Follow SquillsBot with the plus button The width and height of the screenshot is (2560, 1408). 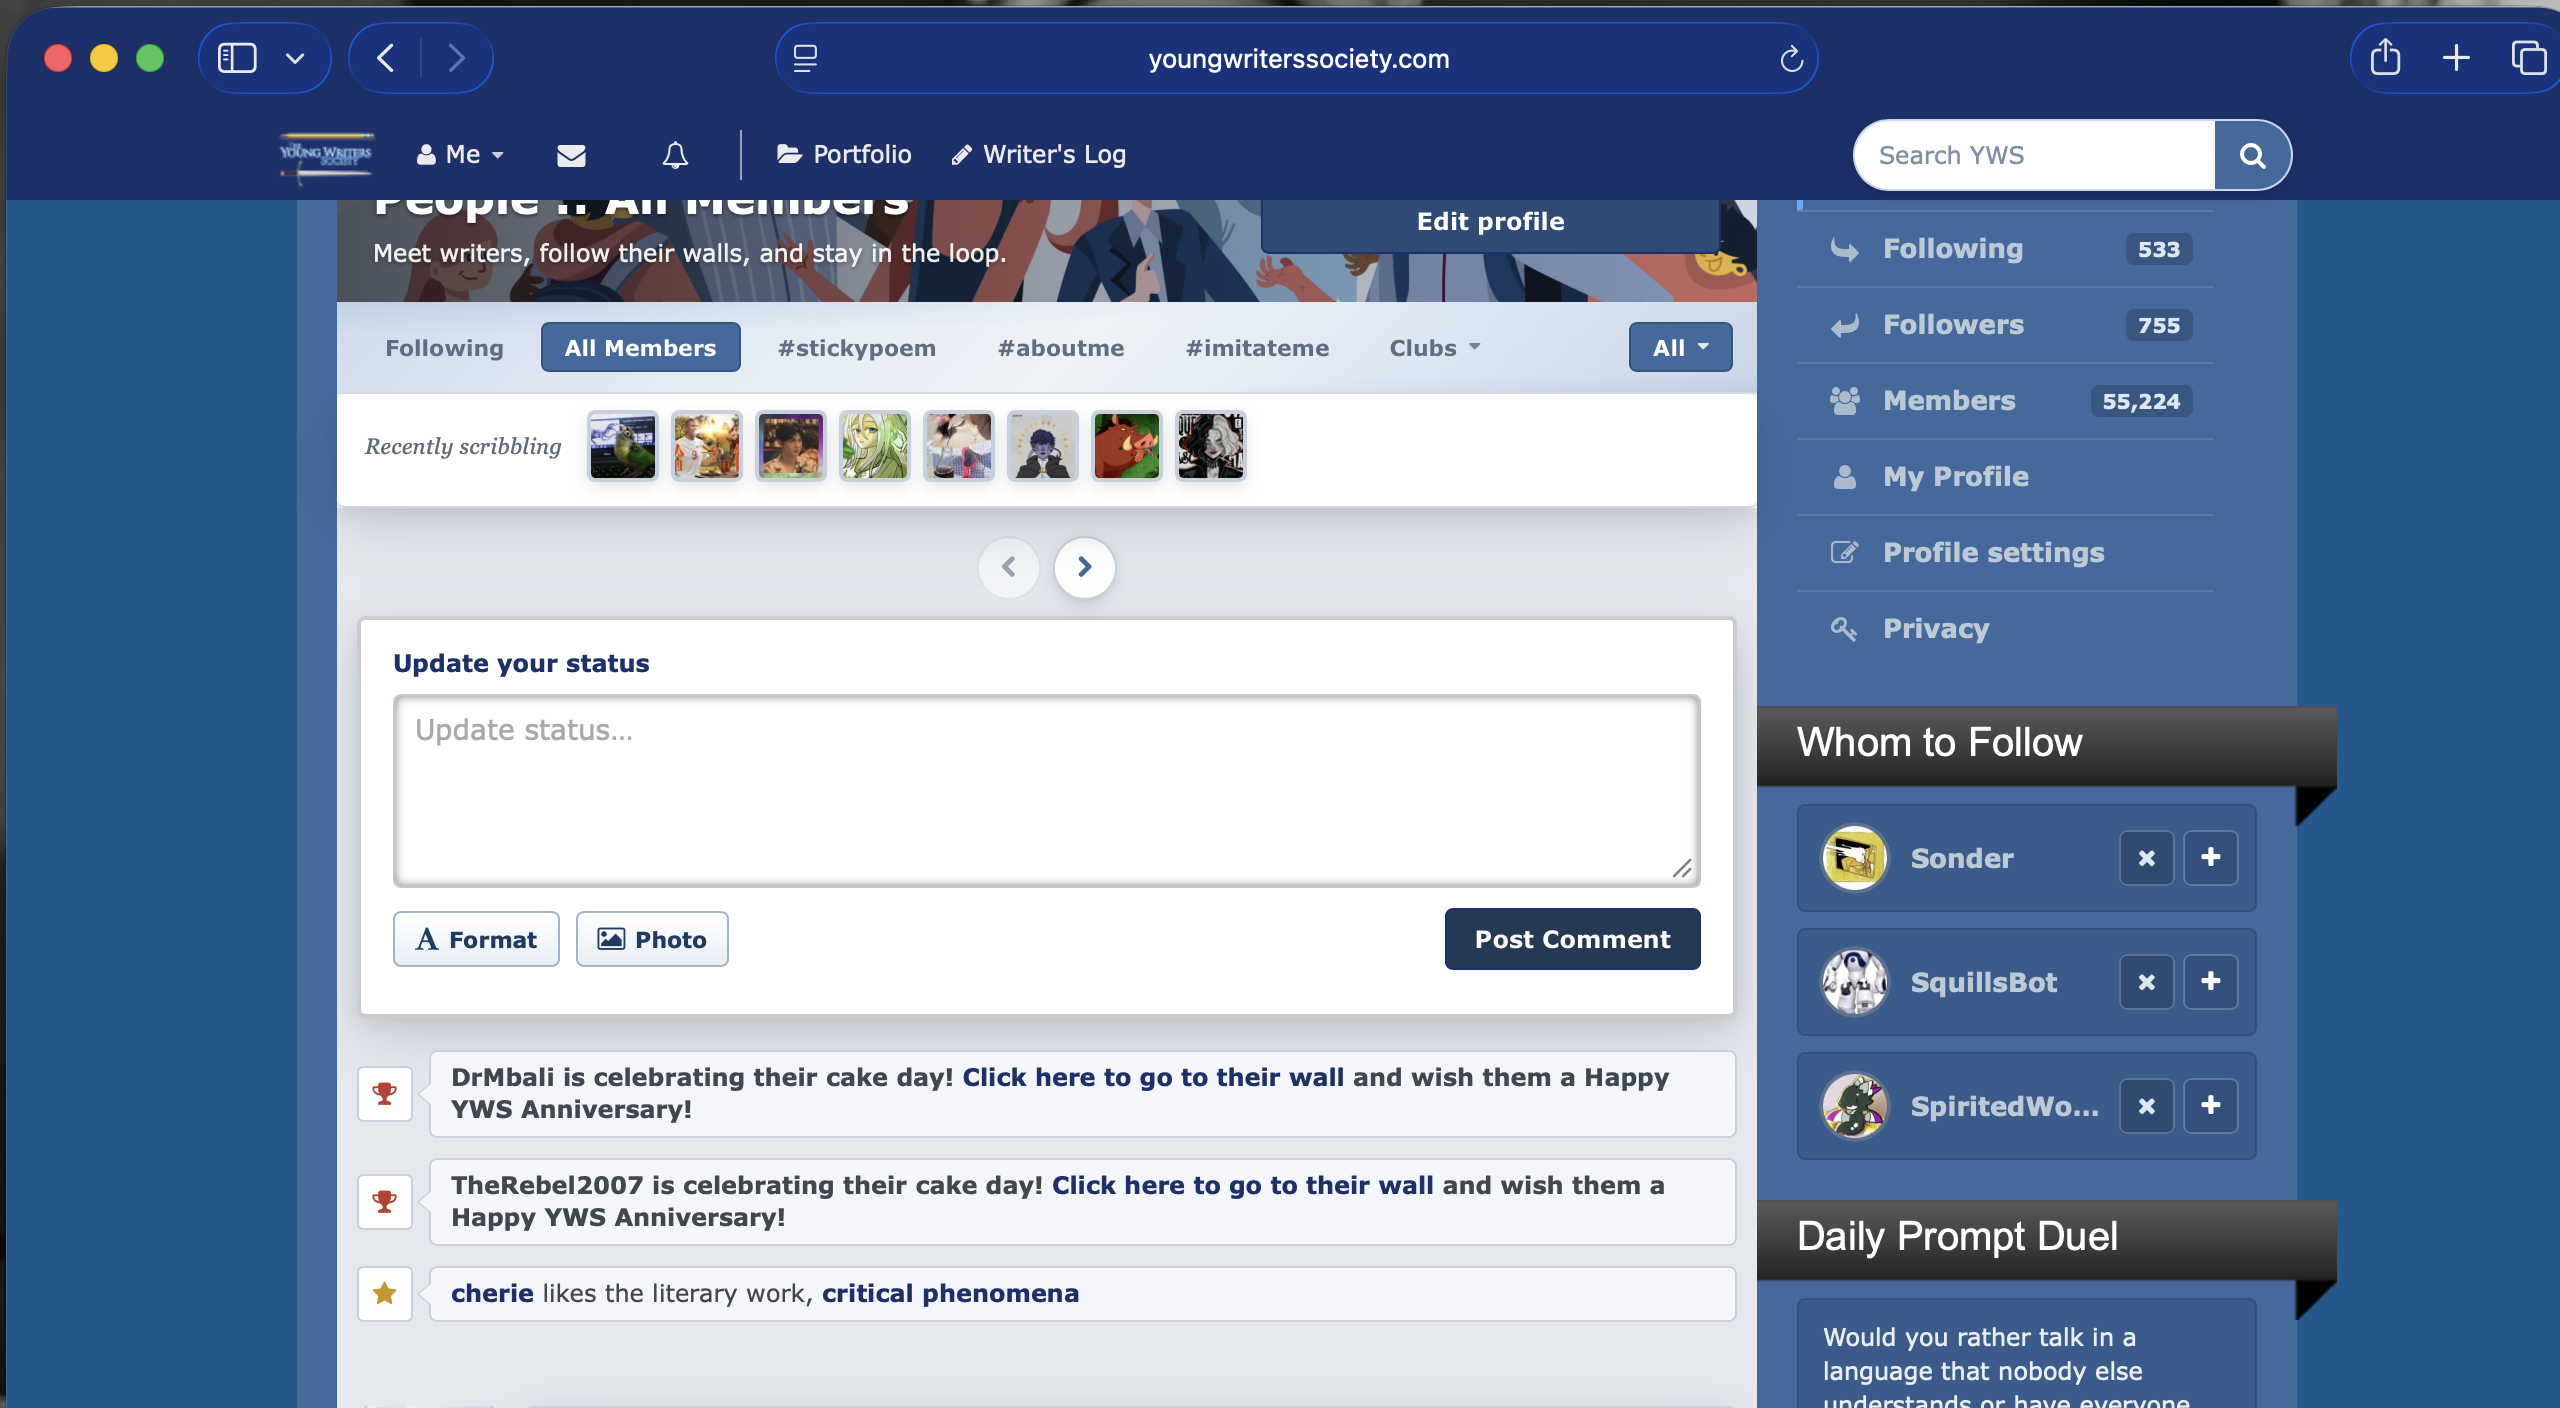click(x=2210, y=982)
